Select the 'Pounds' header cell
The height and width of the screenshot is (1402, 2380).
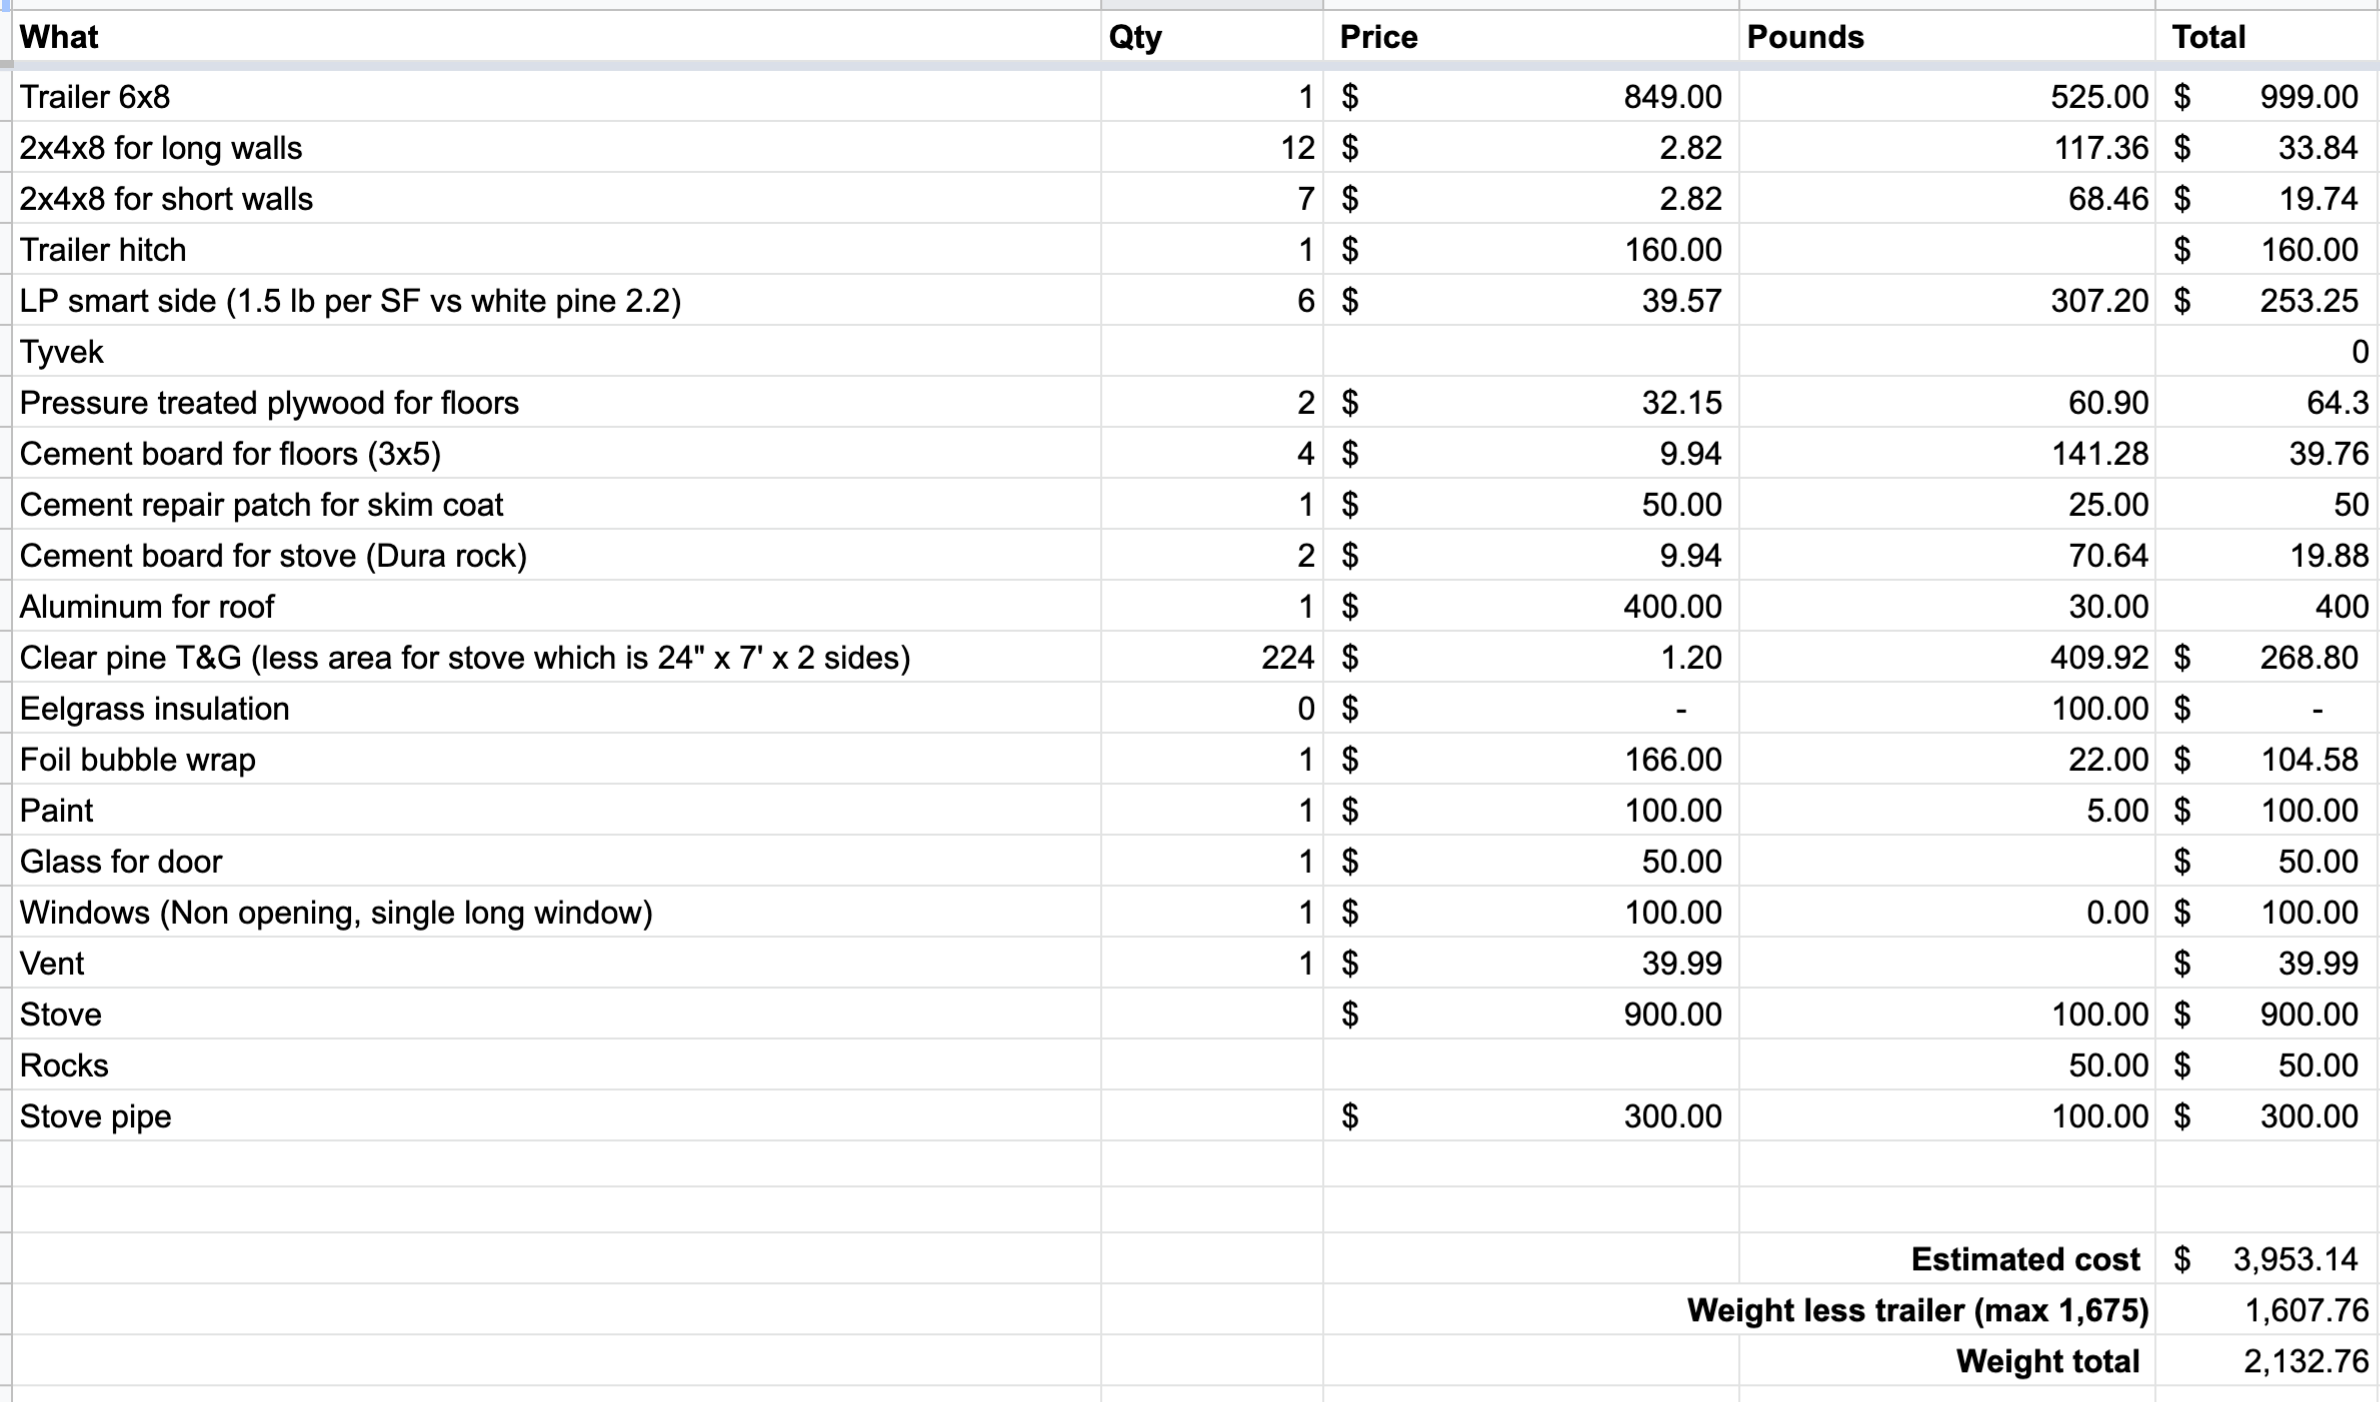pyautogui.click(x=1947, y=37)
